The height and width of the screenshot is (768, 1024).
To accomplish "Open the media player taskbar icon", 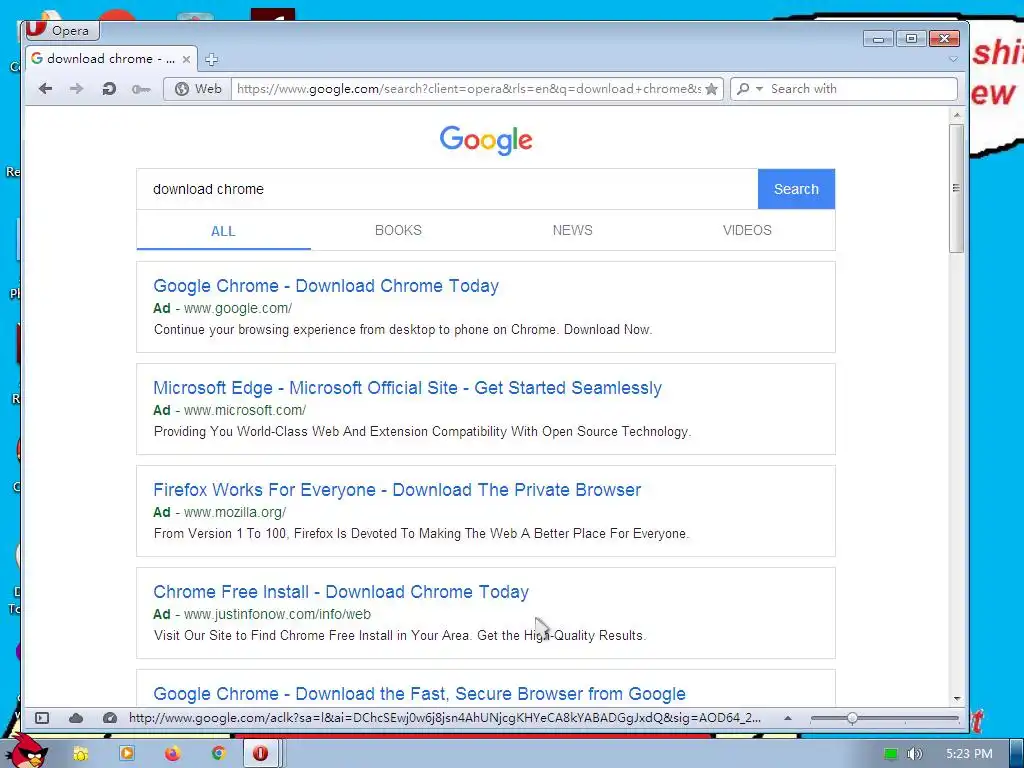I will (127, 754).
